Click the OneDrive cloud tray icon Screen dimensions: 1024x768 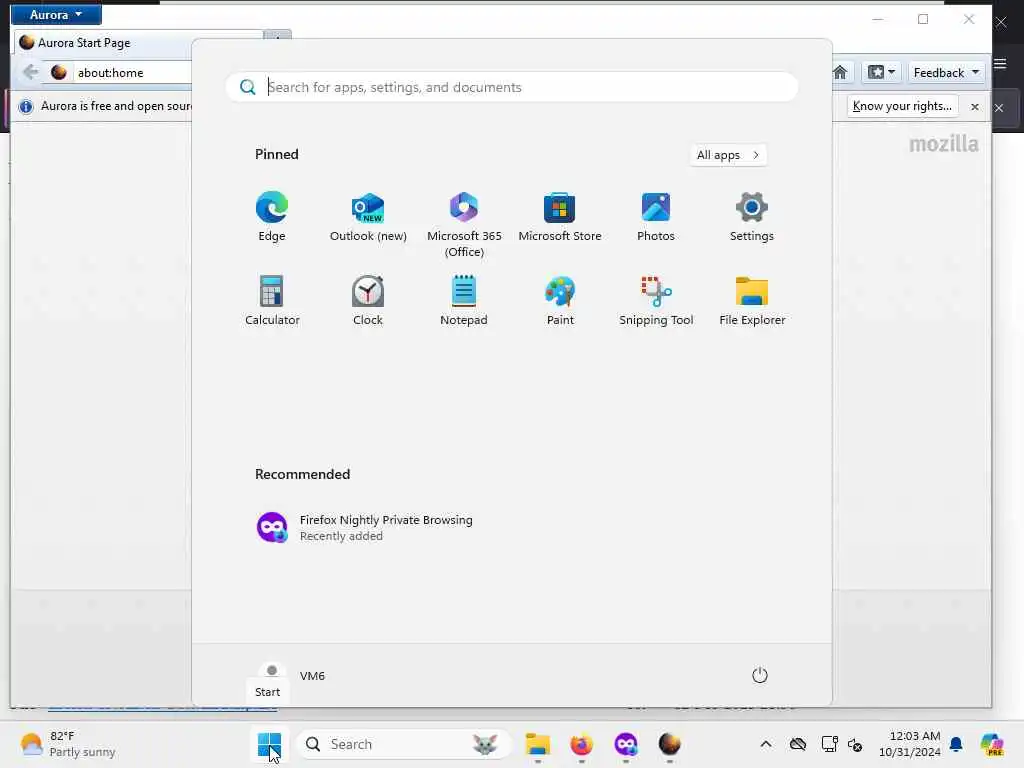click(x=797, y=744)
